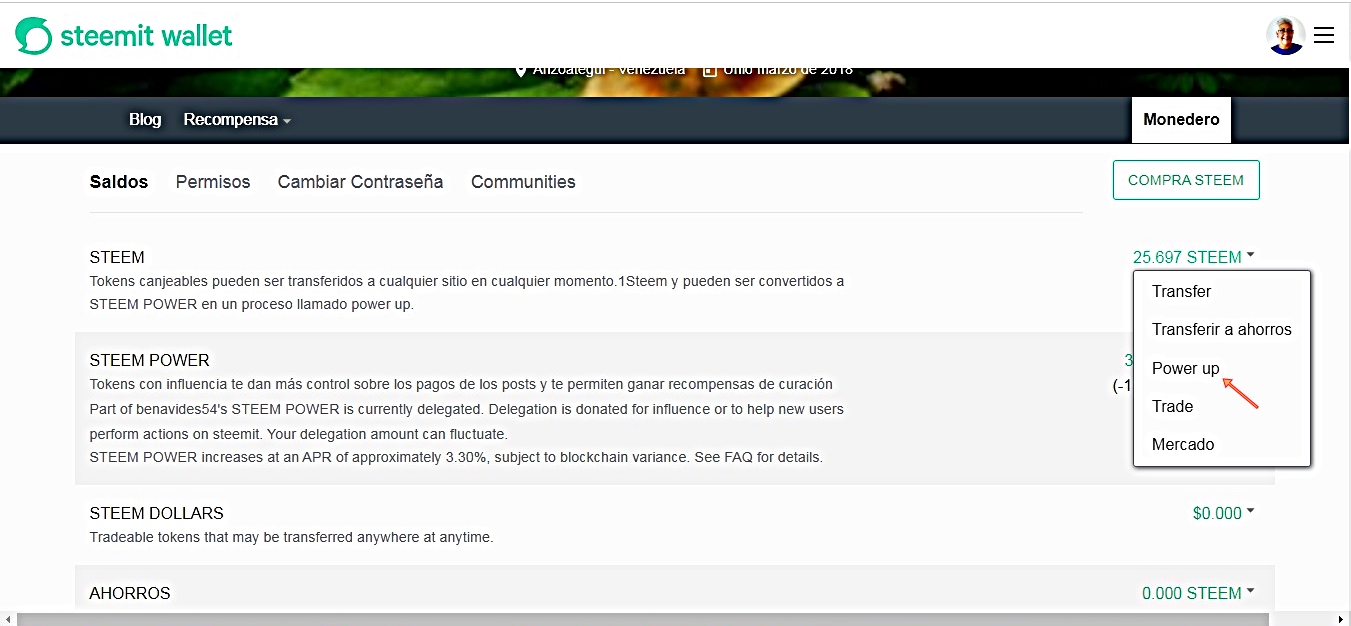Click the left scroll arrow at bottom
This screenshot has width=1351, height=626.
click(x=8, y=619)
